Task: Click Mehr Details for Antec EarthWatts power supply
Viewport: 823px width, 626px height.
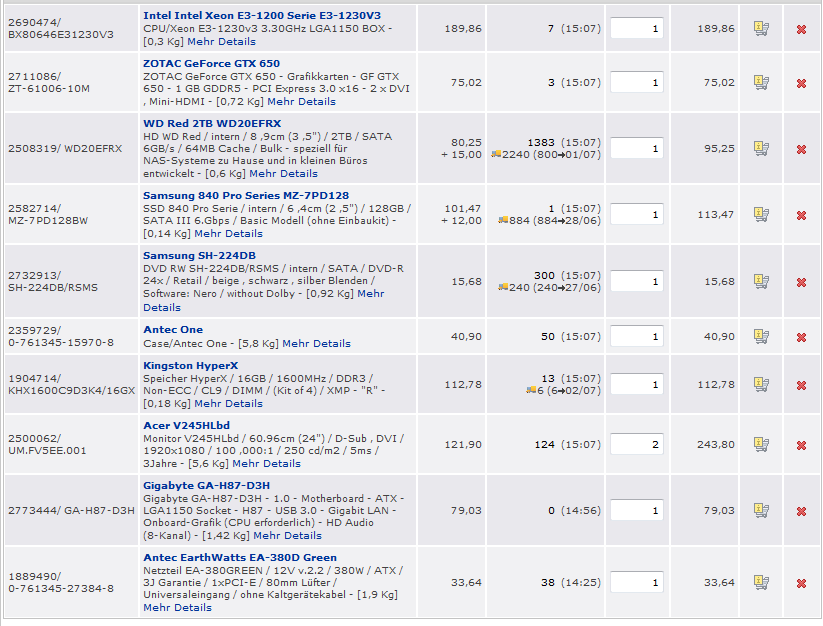Action: [177, 607]
